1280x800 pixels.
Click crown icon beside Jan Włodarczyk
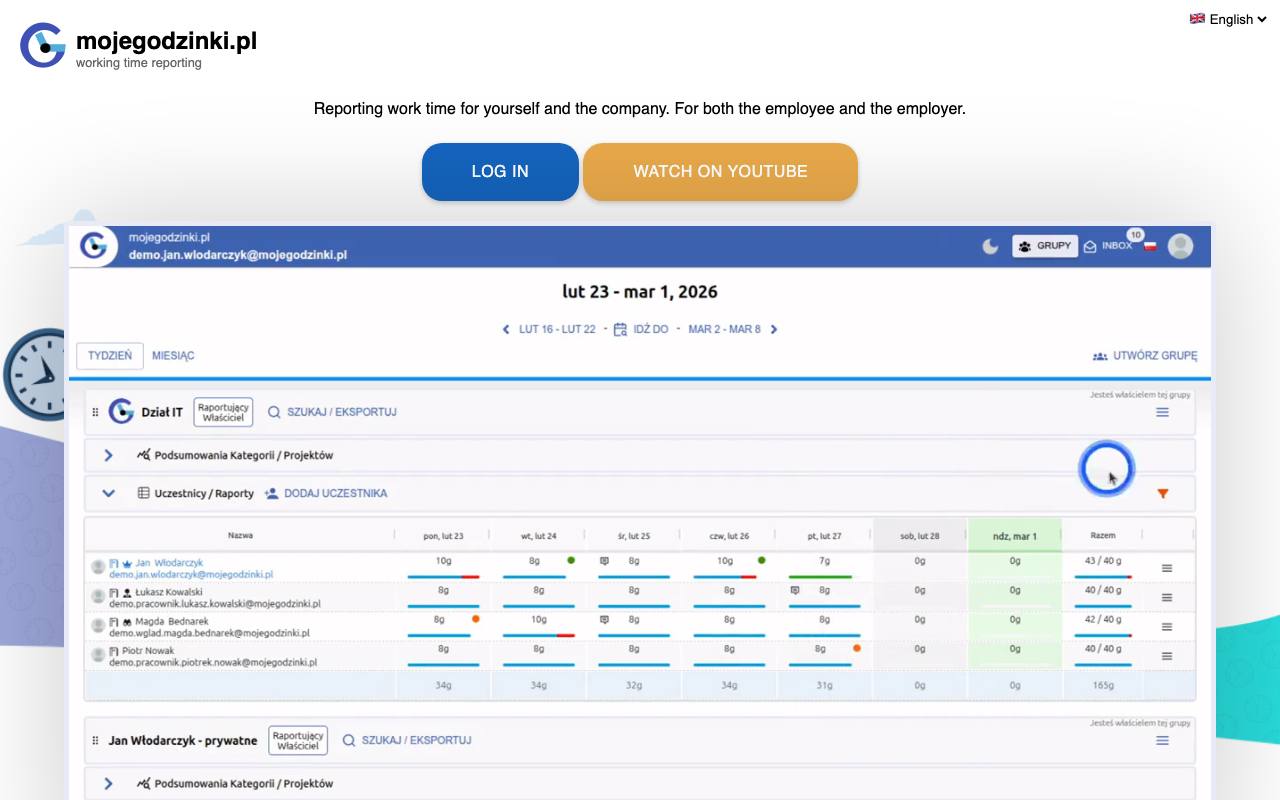(x=127, y=564)
